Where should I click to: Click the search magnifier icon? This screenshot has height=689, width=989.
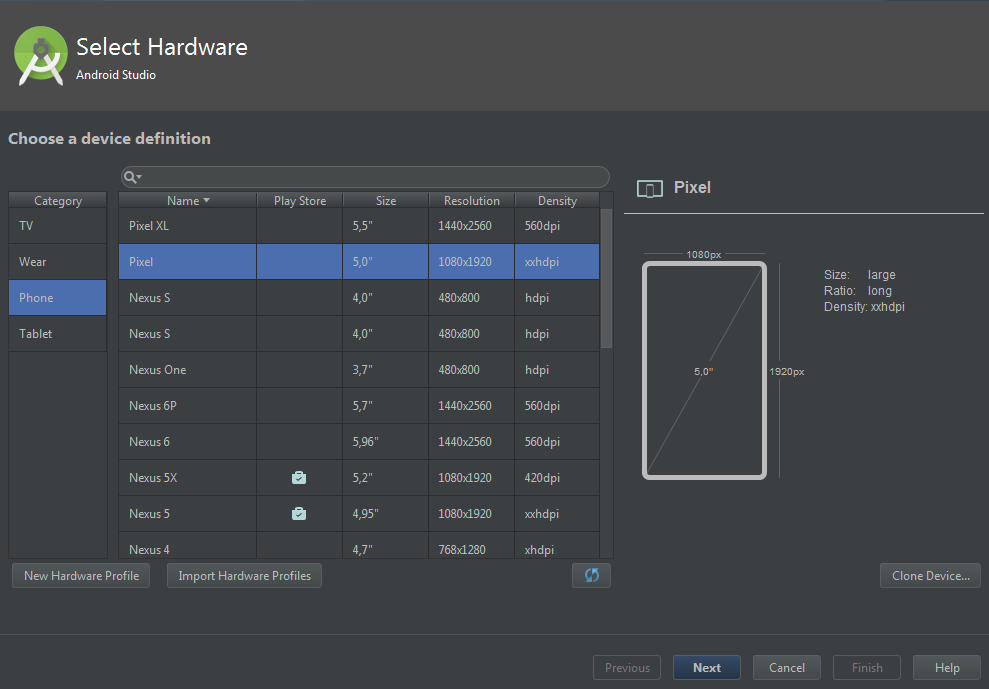coord(131,177)
